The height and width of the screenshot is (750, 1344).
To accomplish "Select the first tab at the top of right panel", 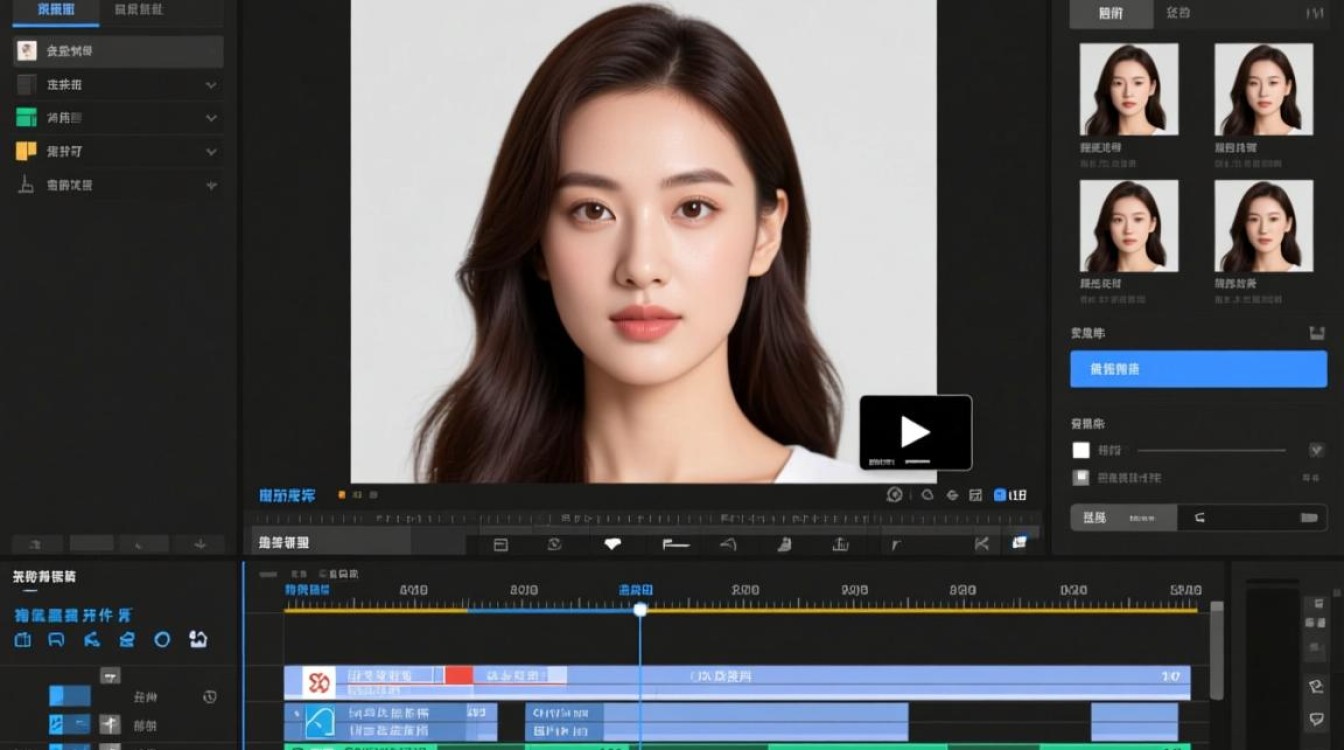I will pyautogui.click(x=1110, y=14).
